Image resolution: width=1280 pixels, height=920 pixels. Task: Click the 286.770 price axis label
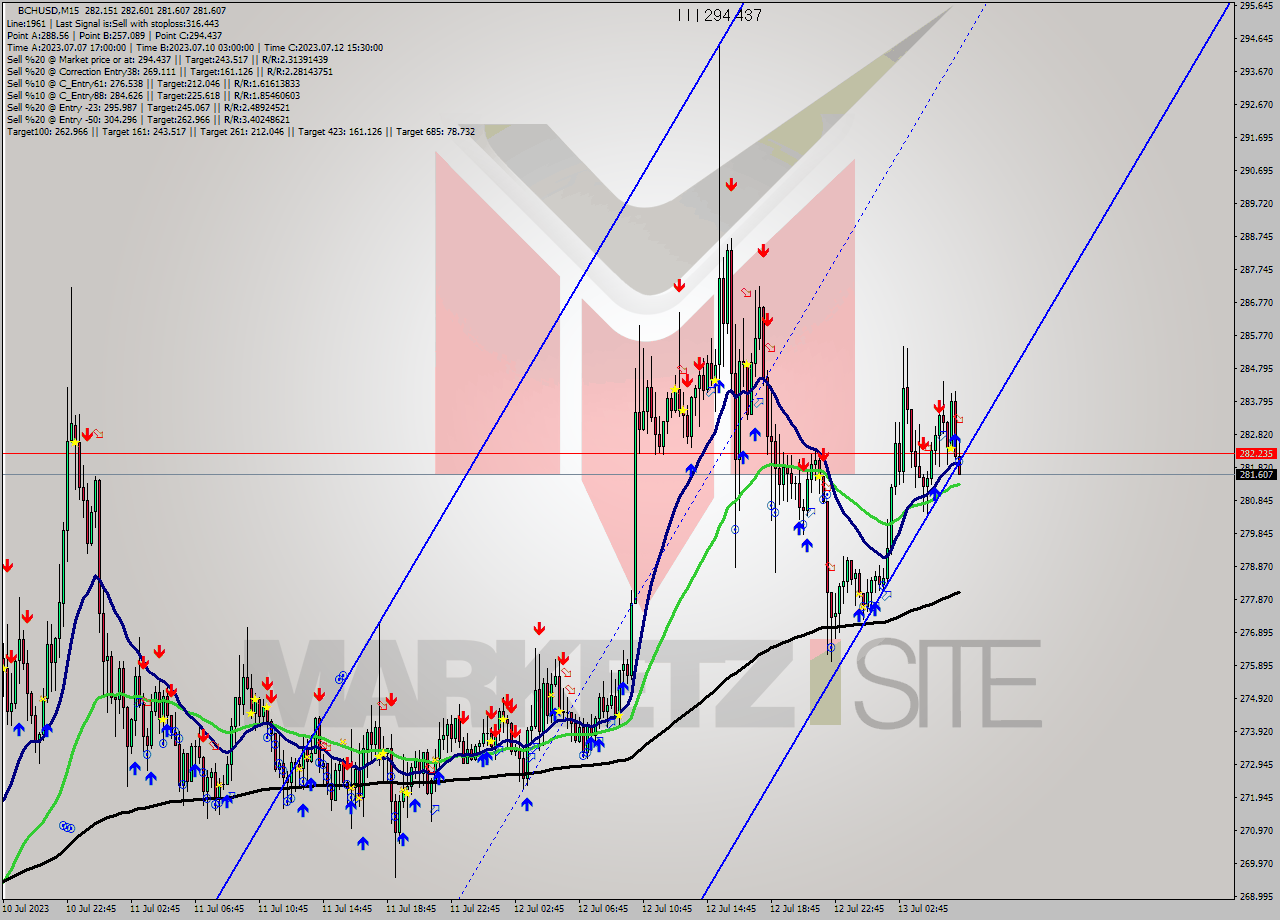point(1257,303)
